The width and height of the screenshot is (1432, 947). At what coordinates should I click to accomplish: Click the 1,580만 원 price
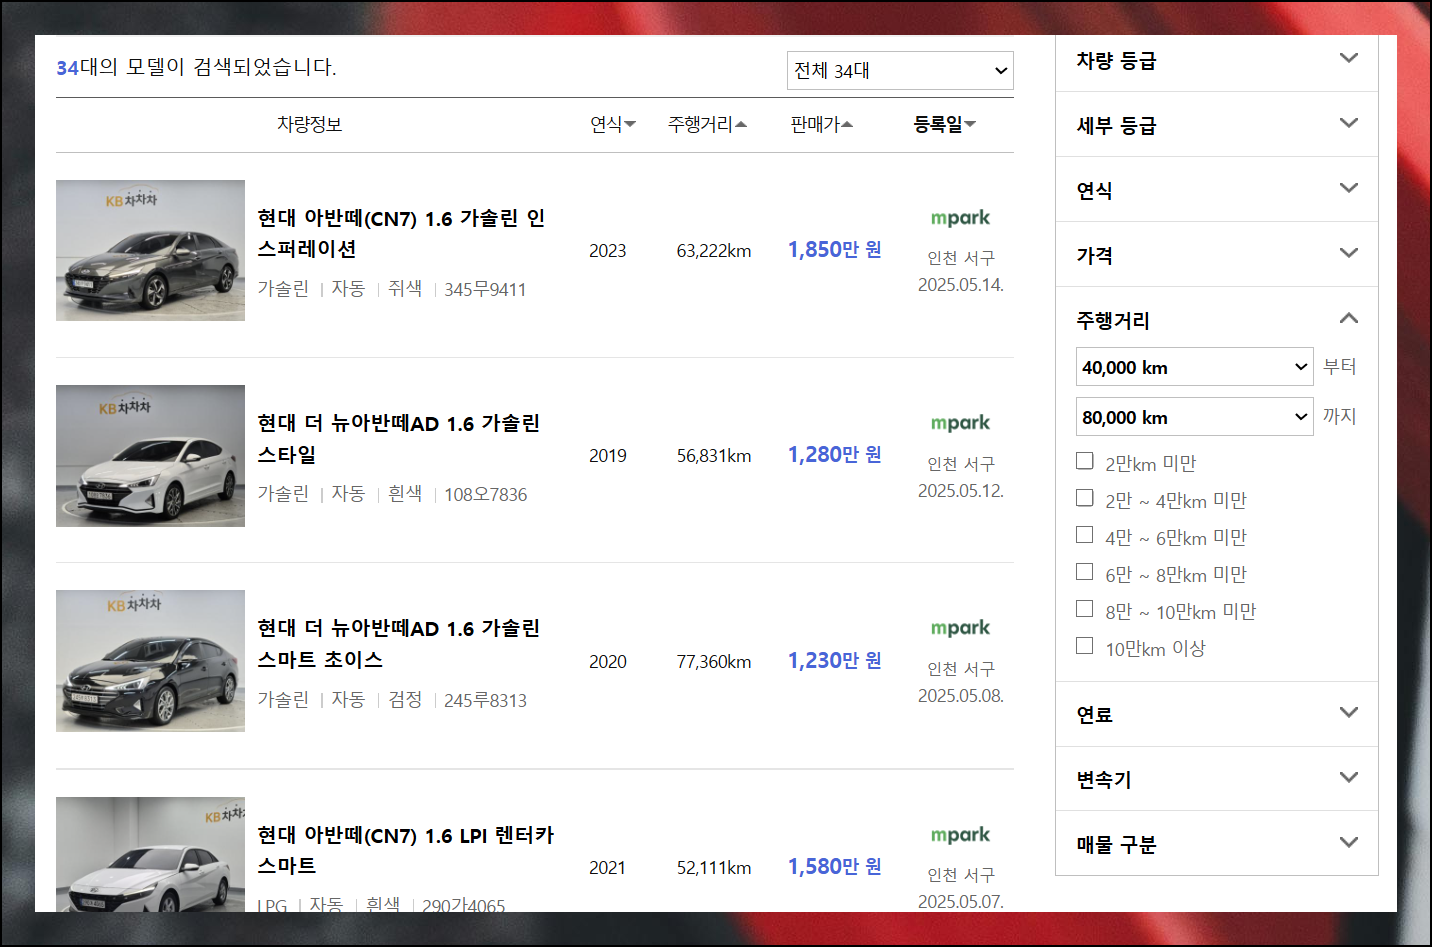[x=835, y=866]
